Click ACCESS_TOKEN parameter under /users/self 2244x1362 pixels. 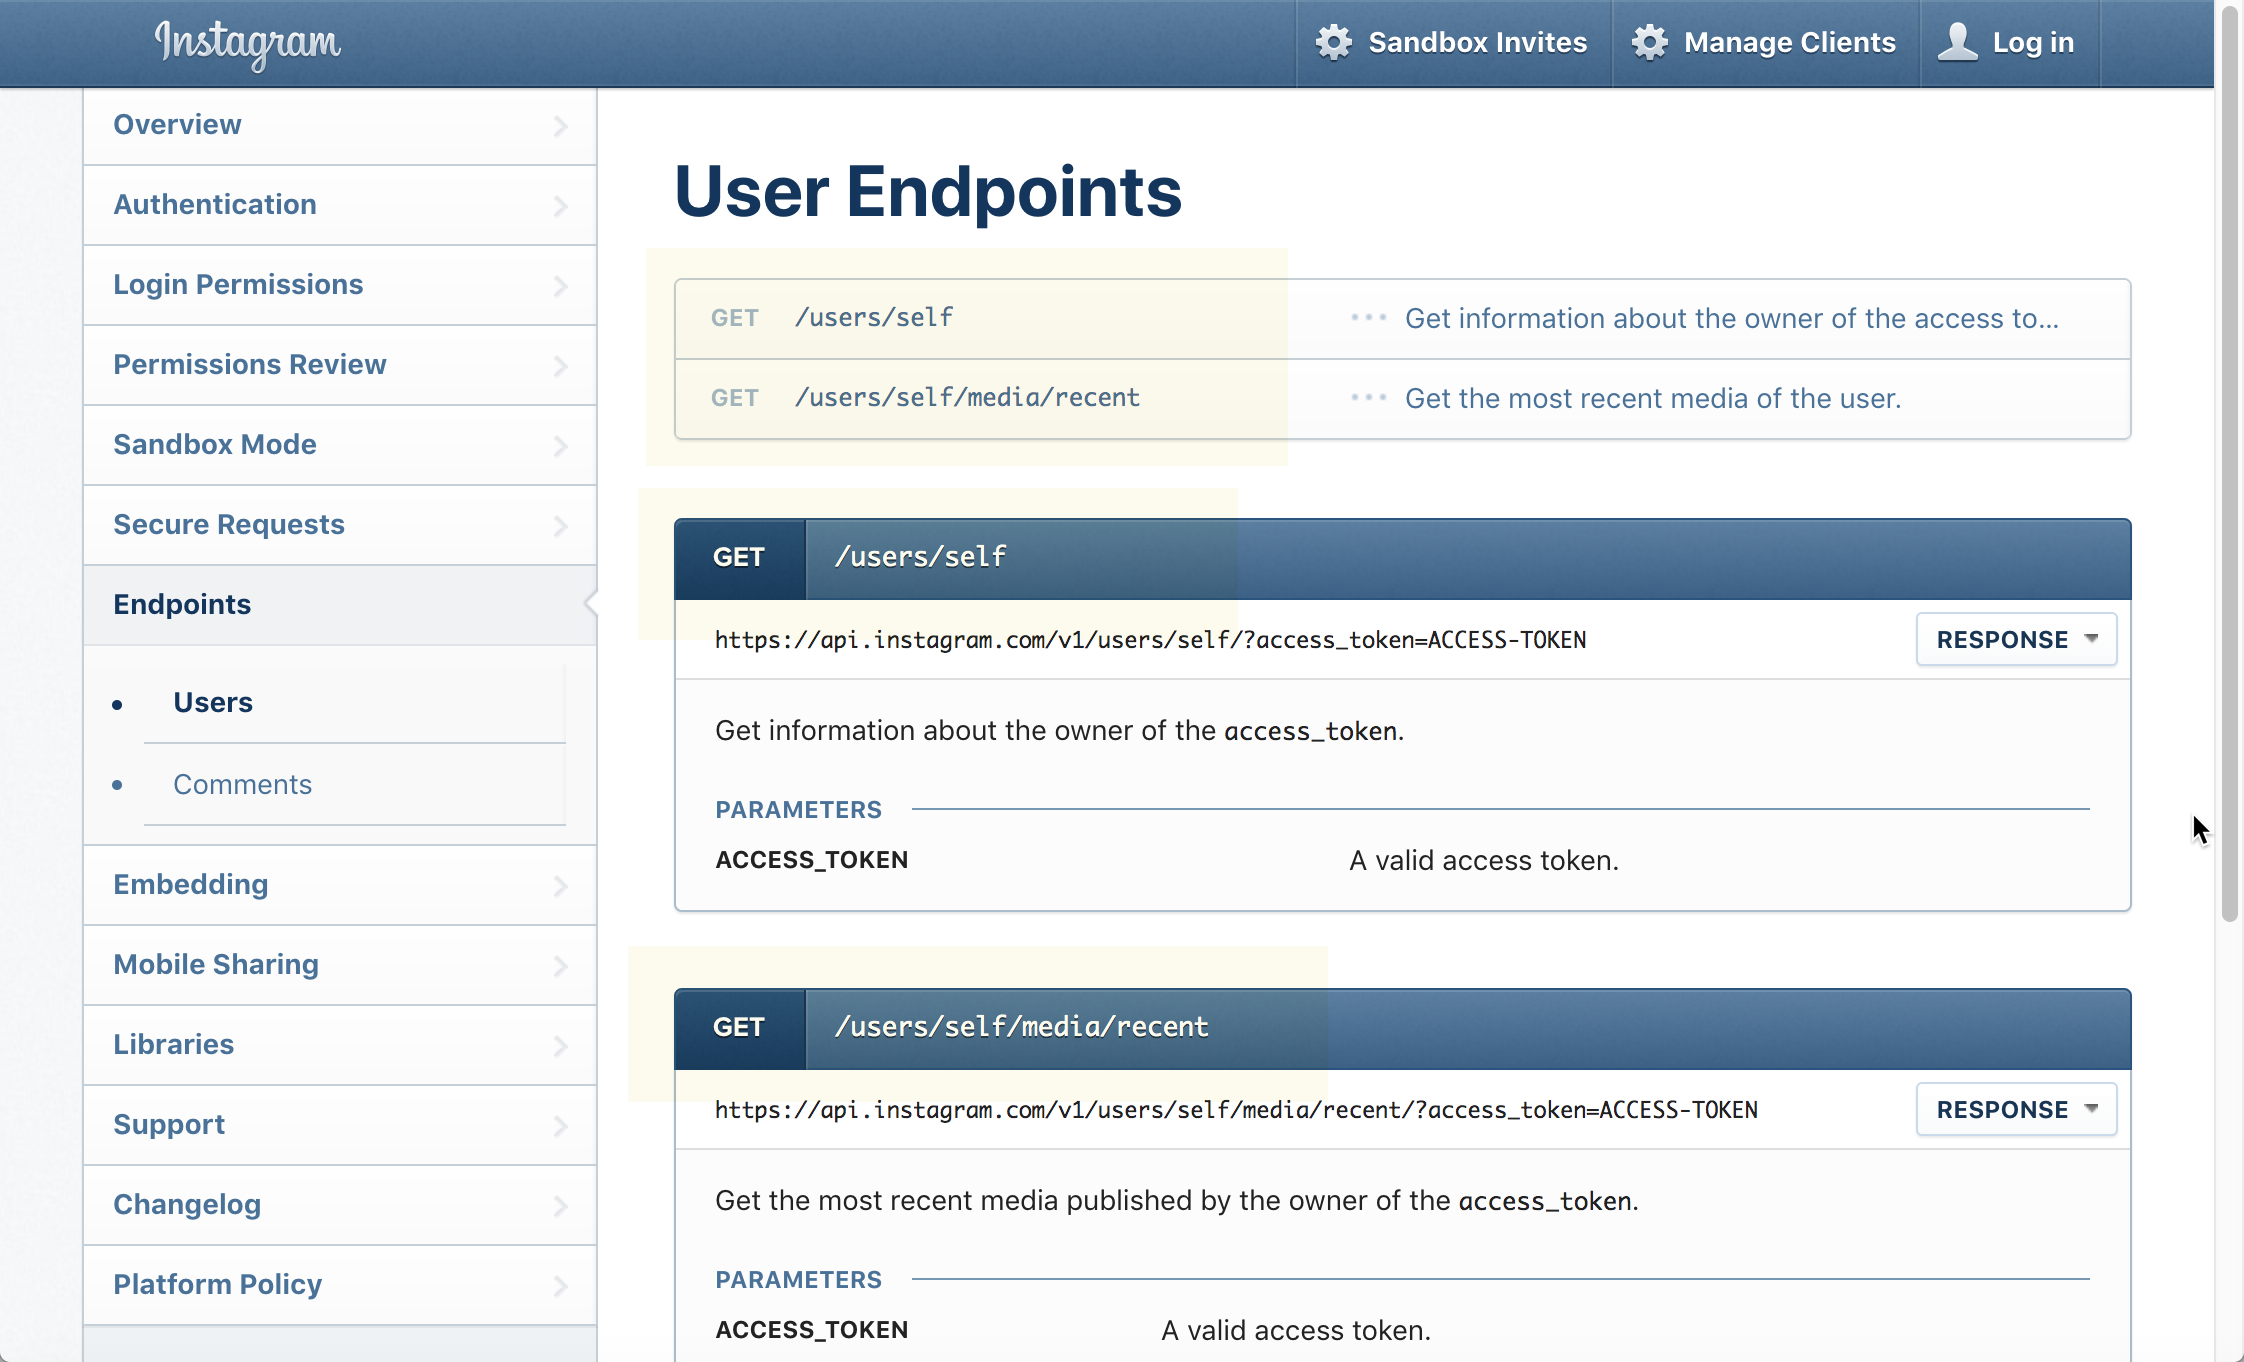(x=811, y=860)
